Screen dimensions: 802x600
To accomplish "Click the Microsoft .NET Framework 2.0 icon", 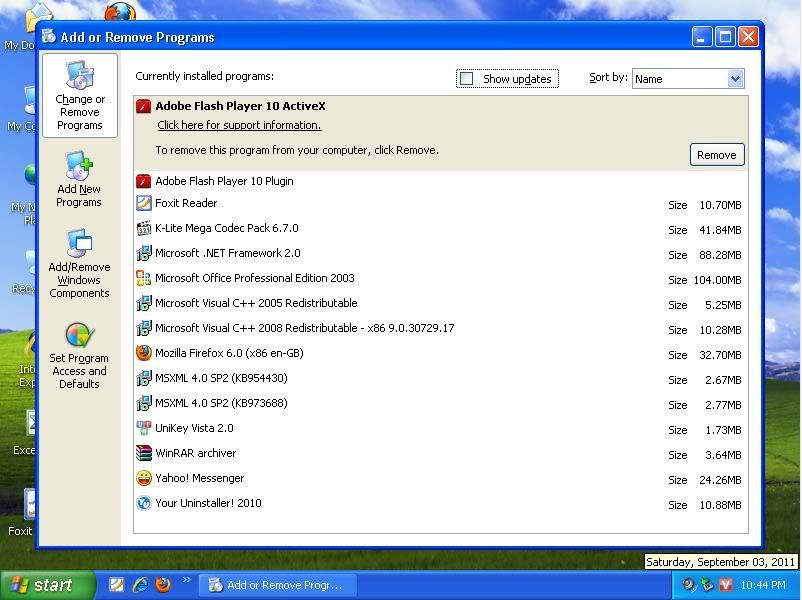I will tap(143, 253).
